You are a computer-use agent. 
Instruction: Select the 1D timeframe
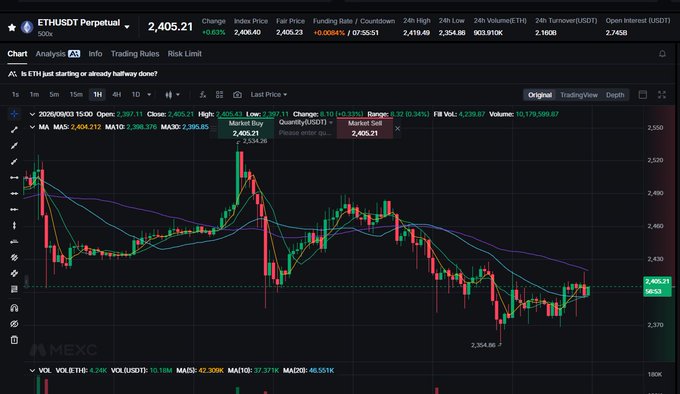pyautogui.click(x=136, y=94)
